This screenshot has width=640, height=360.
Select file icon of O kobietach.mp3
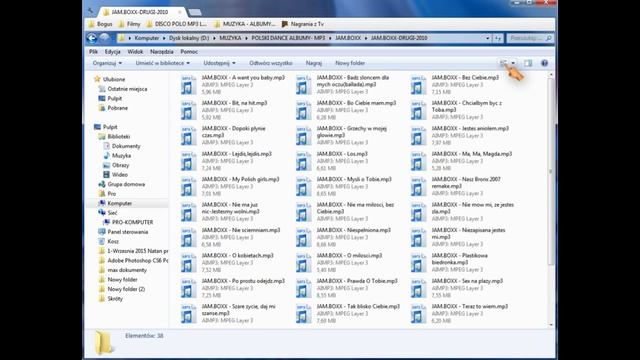[x=188, y=262]
